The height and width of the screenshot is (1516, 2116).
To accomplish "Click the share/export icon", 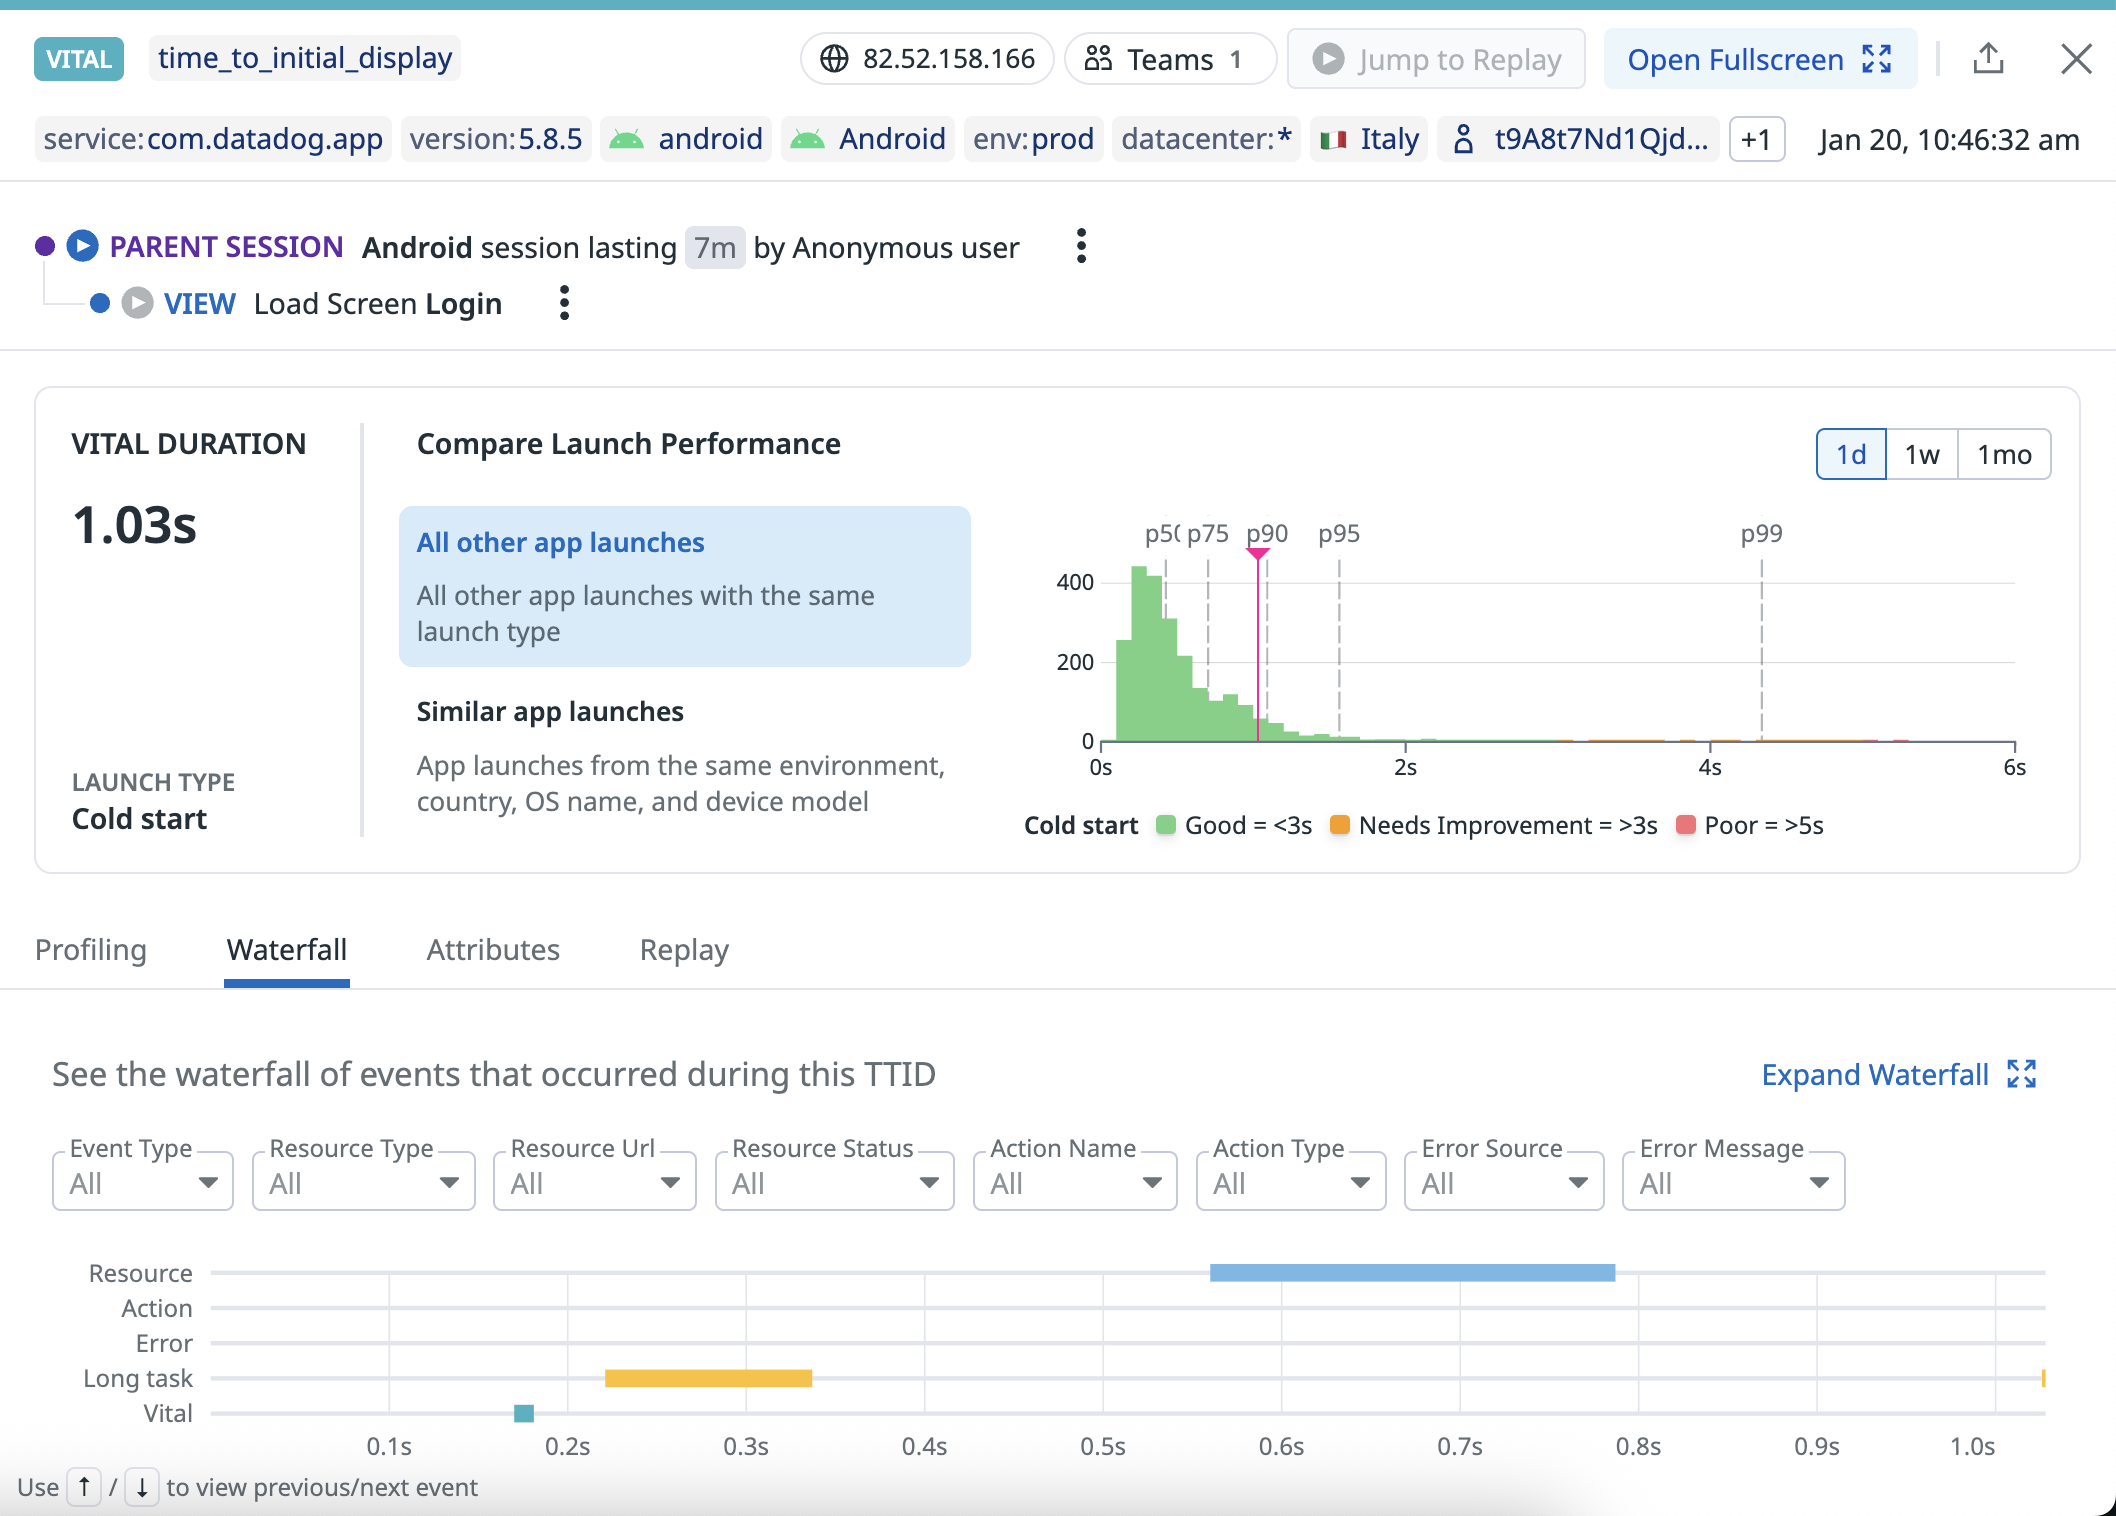I will tap(1988, 59).
